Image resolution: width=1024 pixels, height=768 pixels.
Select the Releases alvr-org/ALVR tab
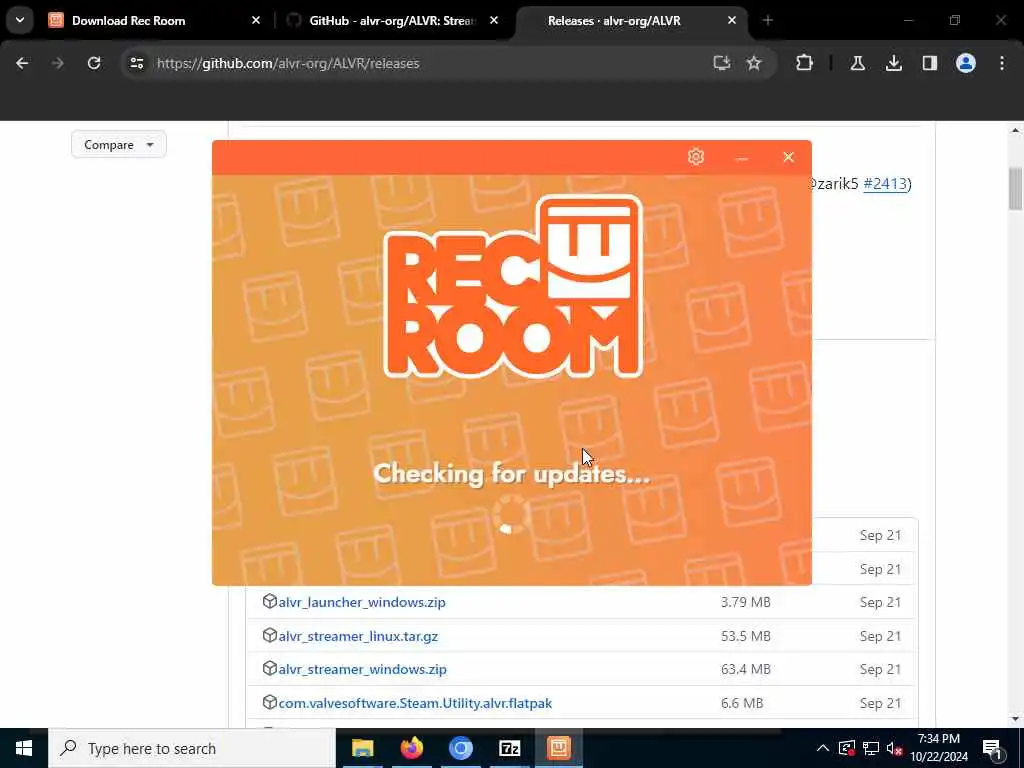point(614,21)
